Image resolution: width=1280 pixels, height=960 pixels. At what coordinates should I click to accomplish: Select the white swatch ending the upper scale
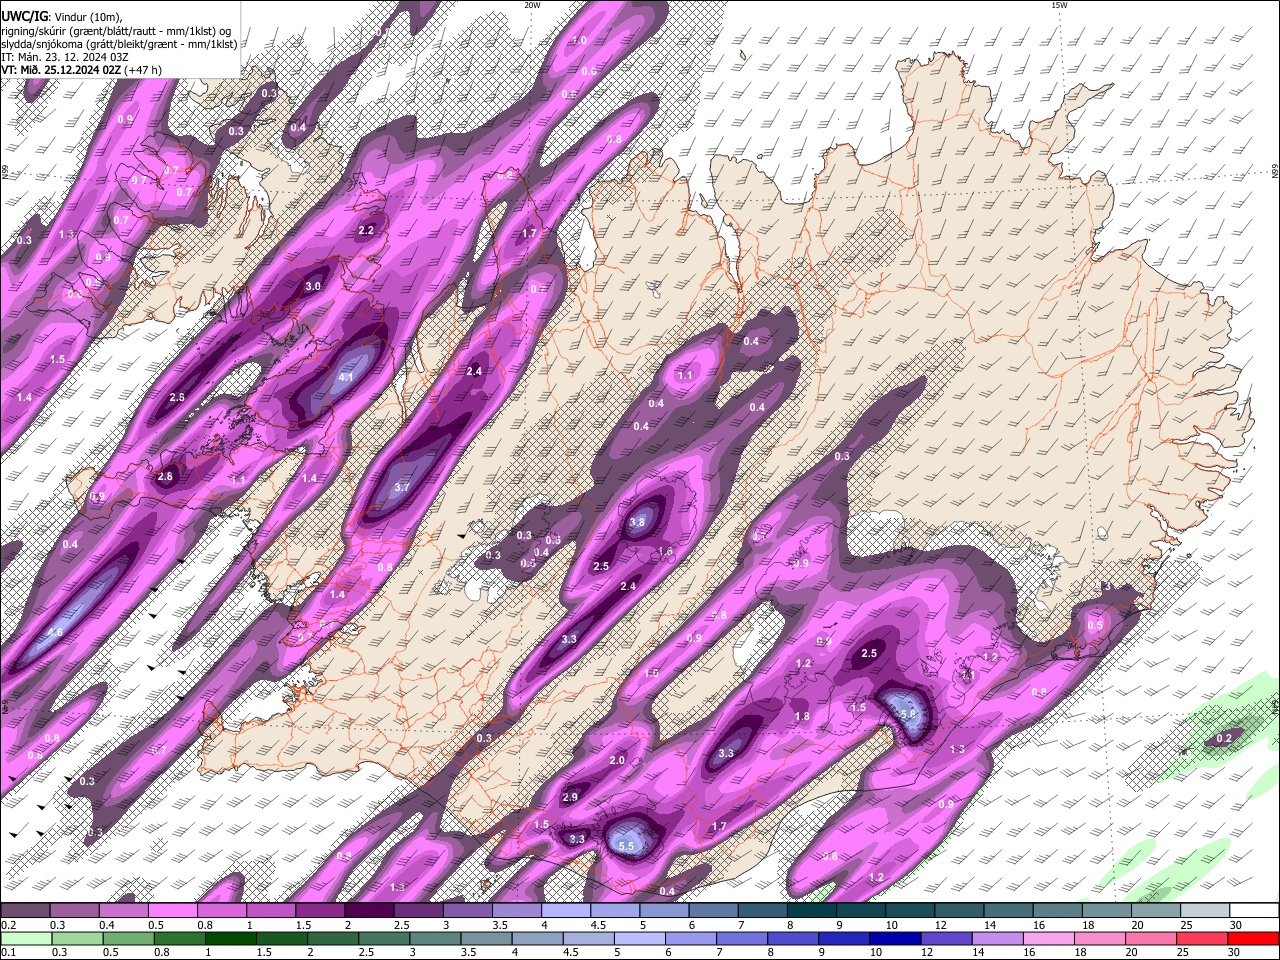(x=1254, y=911)
